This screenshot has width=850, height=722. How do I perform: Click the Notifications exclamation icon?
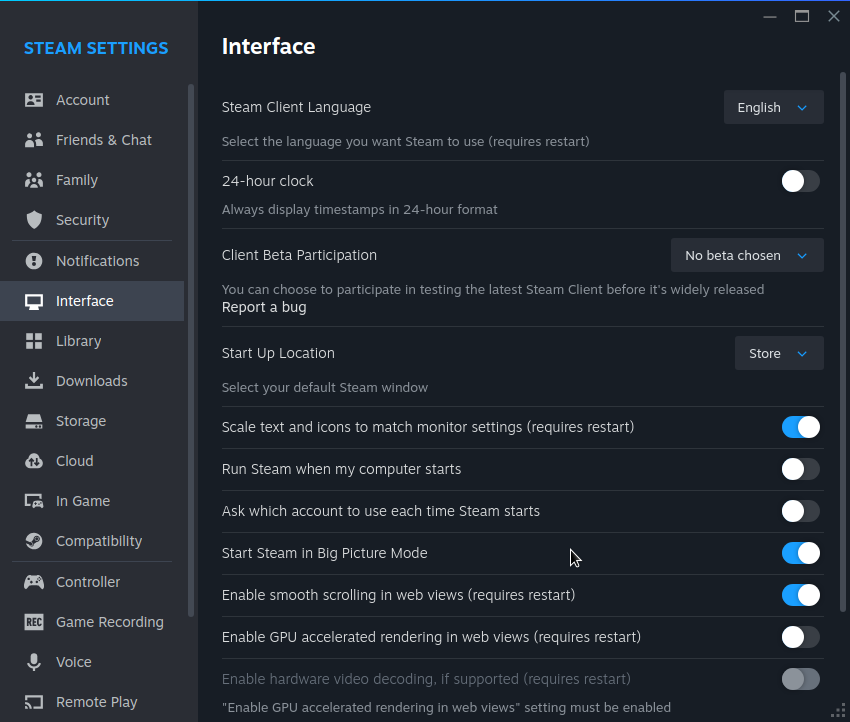pos(34,261)
